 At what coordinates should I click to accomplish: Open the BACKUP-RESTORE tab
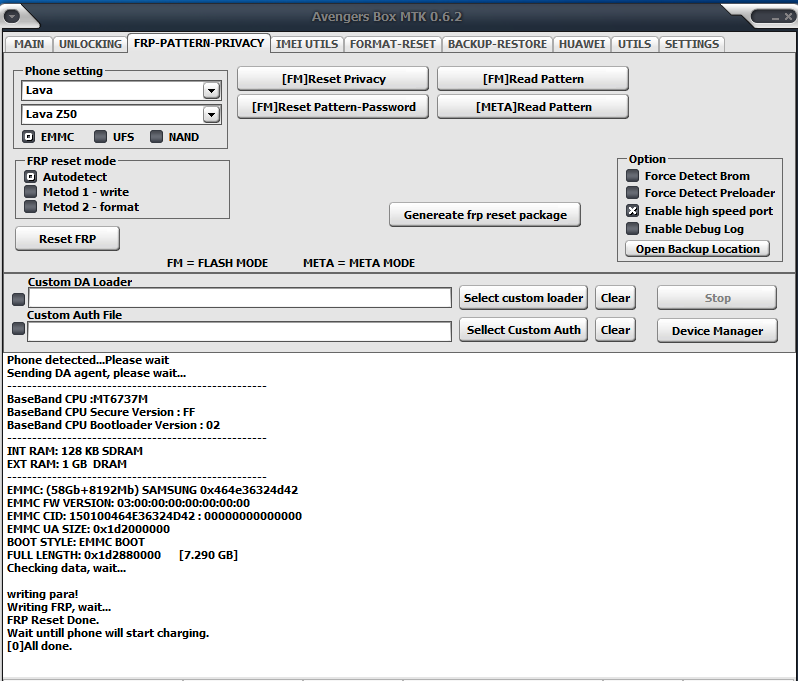(x=497, y=44)
